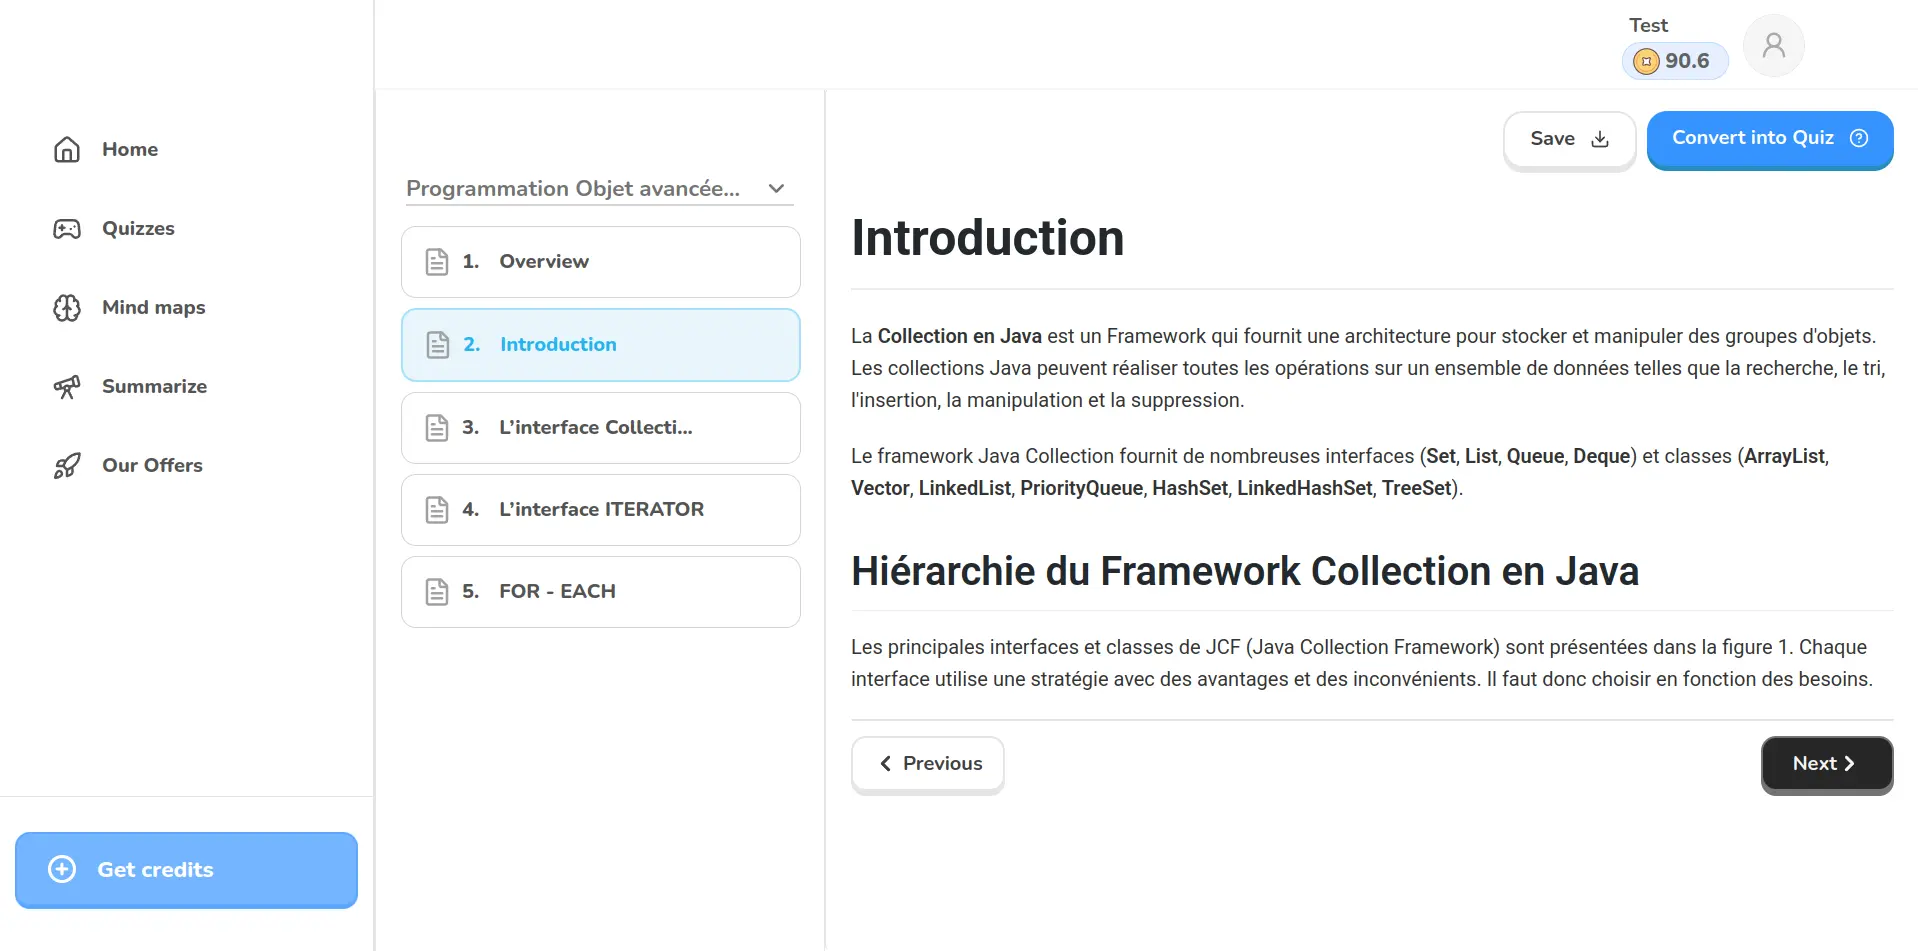Go to chapter 4 L'interface ITERATOR
The height and width of the screenshot is (951, 1918).
[600, 510]
